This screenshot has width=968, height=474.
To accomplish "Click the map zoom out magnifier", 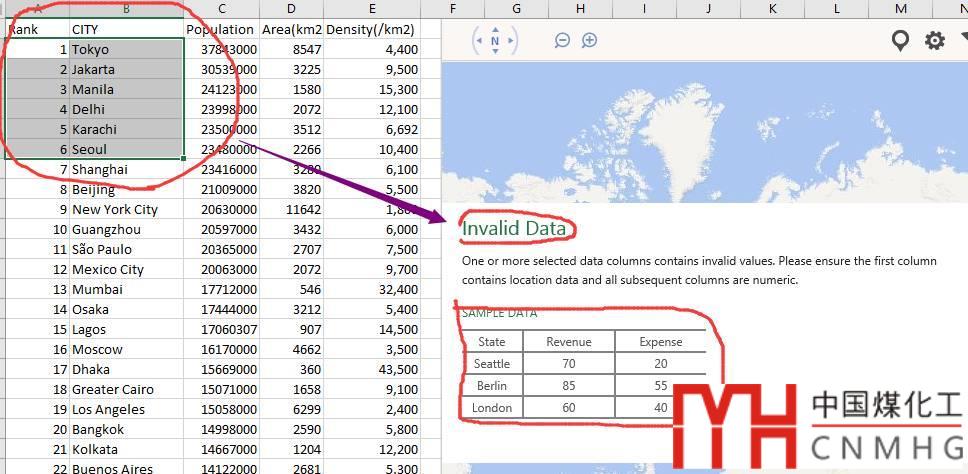I will coord(562,40).
